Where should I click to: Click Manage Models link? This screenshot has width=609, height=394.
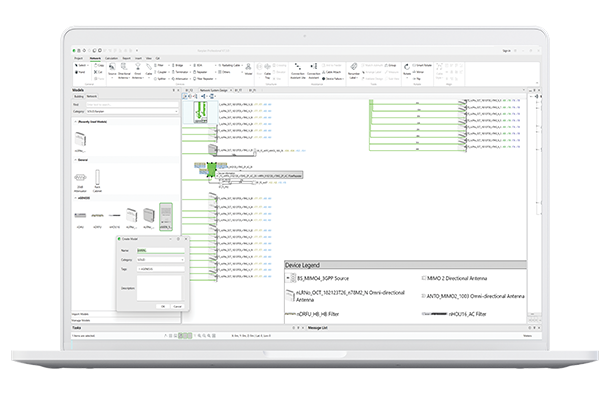[x=81, y=321]
